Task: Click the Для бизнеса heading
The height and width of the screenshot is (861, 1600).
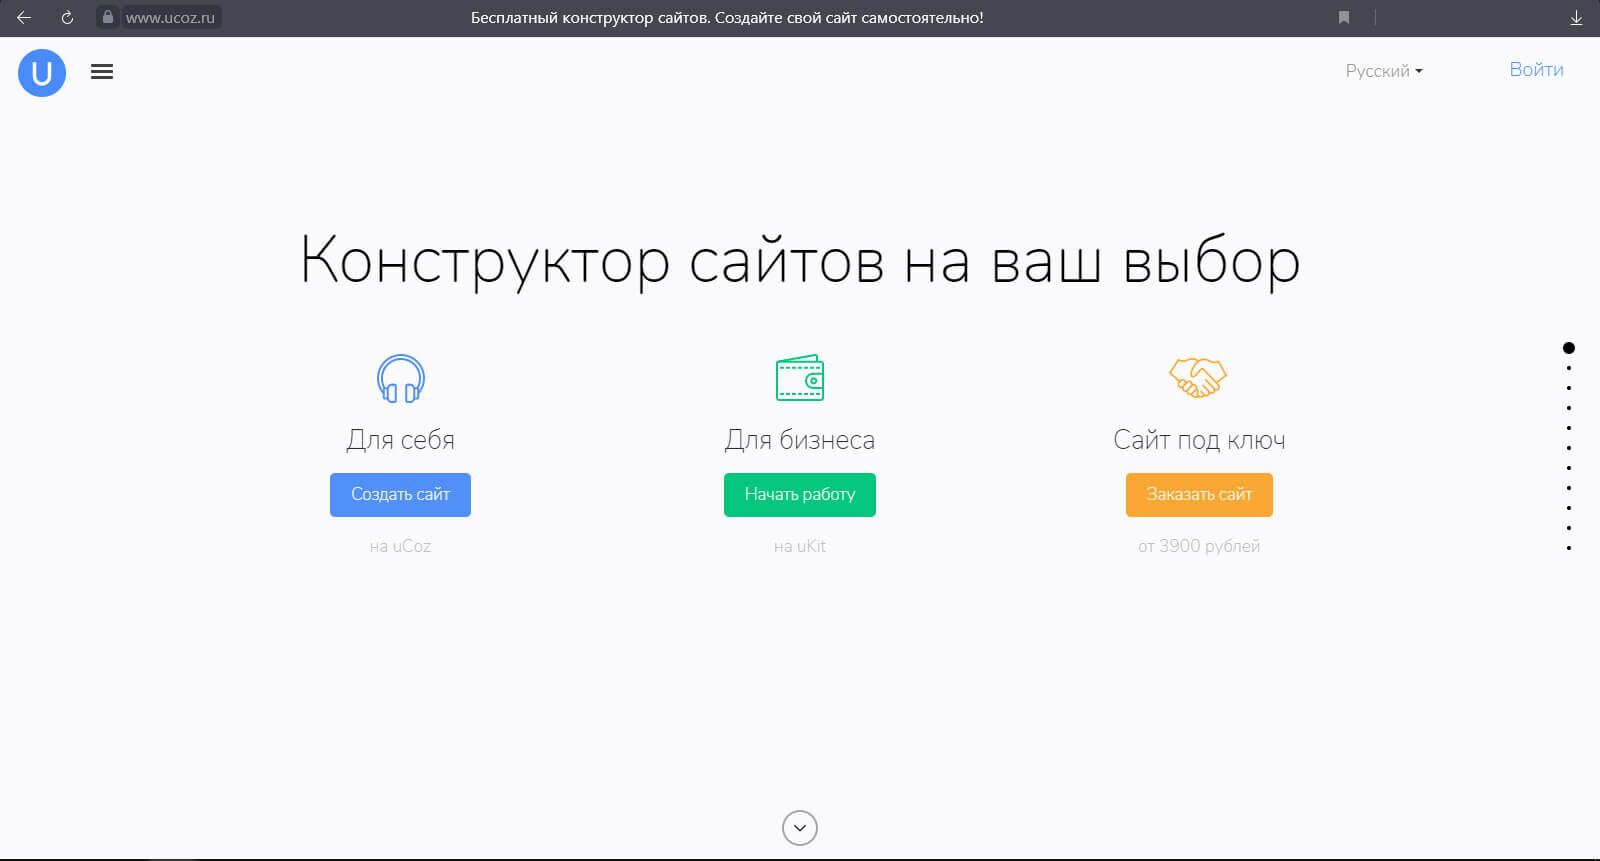Action: pyautogui.click(x=800, y=440)
